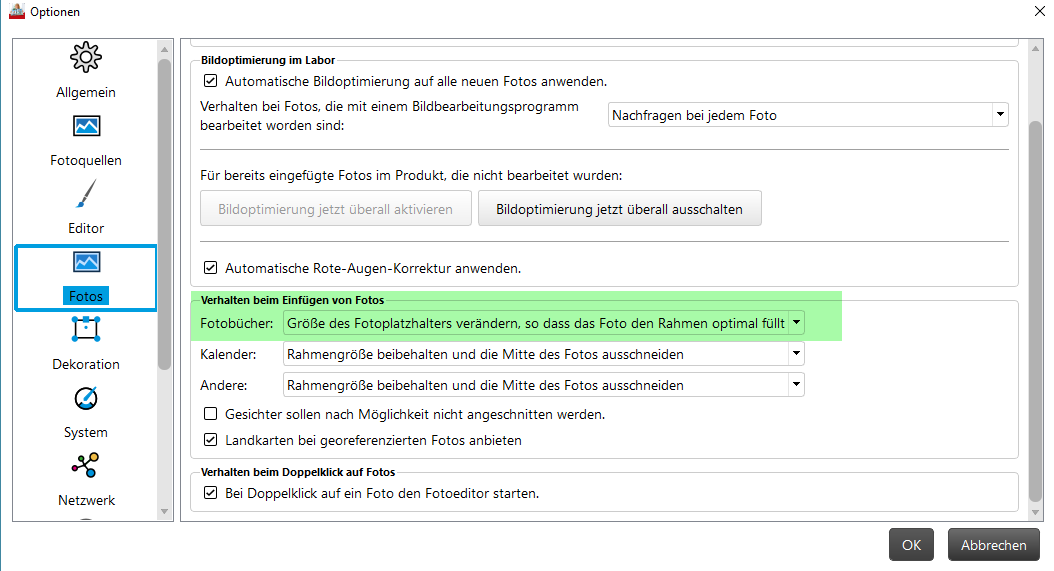Click the sidebar scroll down arrow
1054x571 pixels.
click(165, 511)
